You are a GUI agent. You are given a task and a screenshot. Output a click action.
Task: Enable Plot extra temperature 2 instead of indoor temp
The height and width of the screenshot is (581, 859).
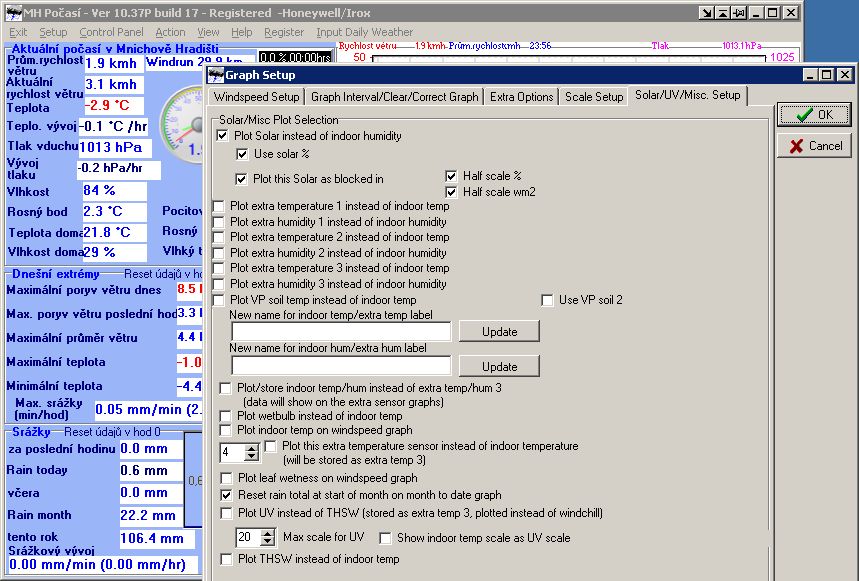coord(219,237)
